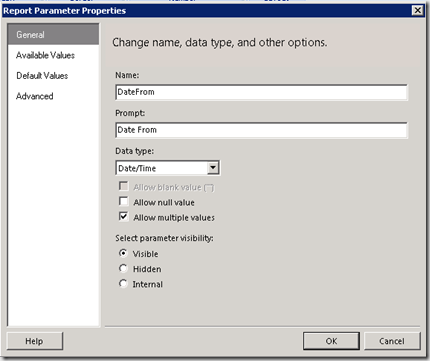Enable the Allow null value checkbox
Screen dimensions: 430x361
tap(124, 201)
